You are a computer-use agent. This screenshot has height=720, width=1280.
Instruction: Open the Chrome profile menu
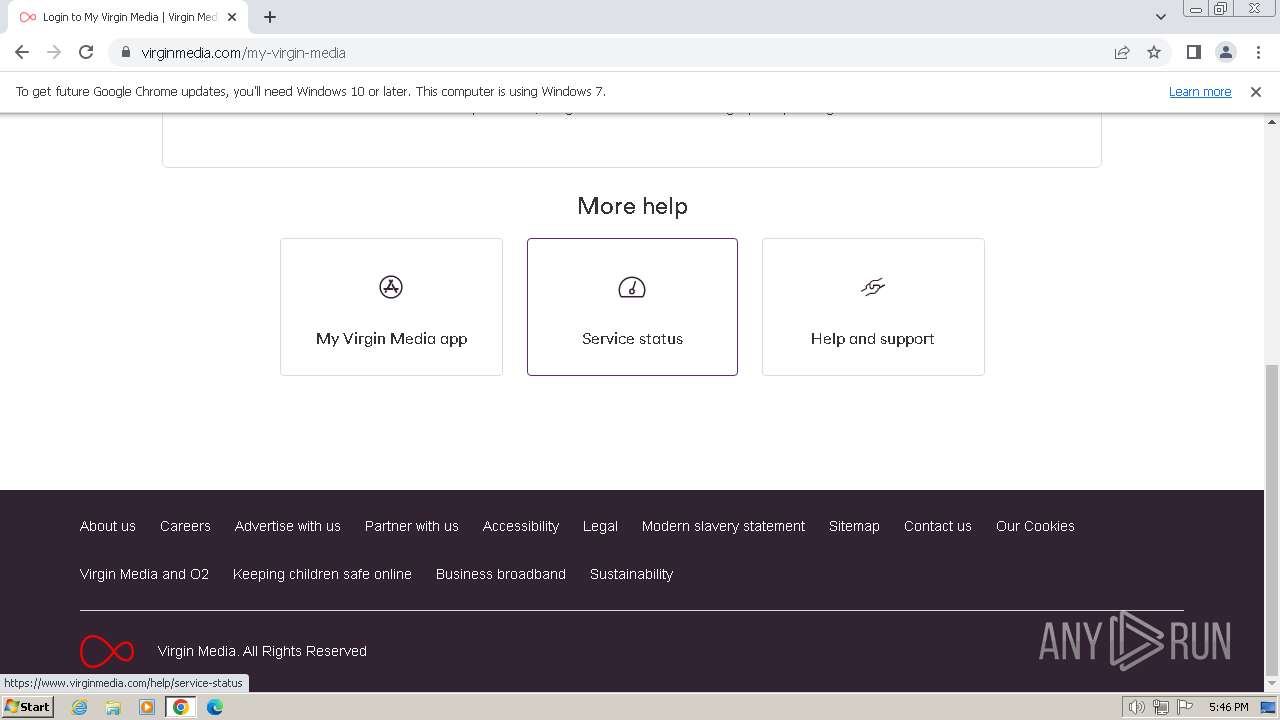tap(1226, 52)
